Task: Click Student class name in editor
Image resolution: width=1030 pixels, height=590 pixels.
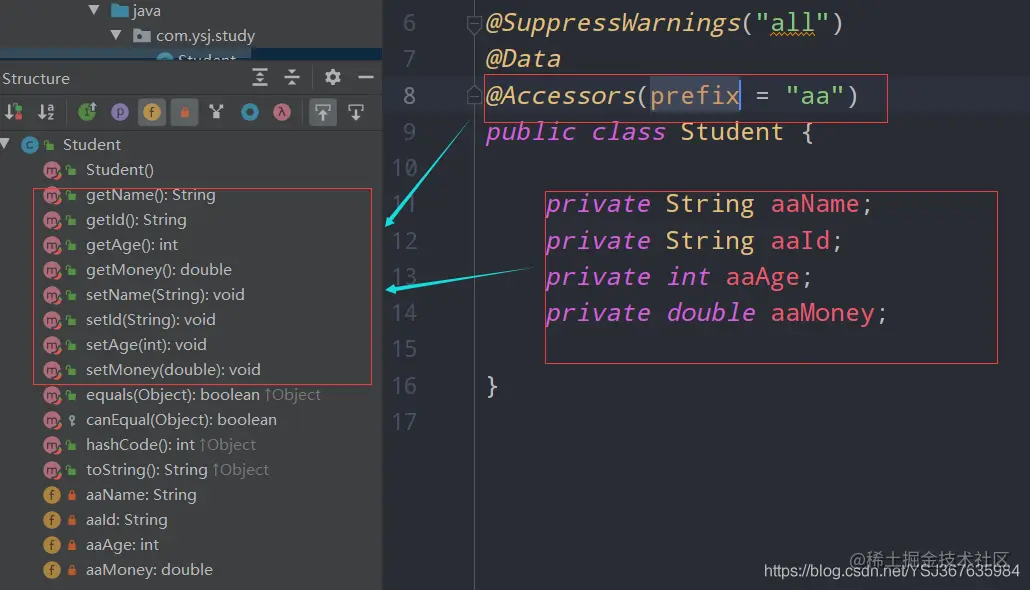Action: 732,132
